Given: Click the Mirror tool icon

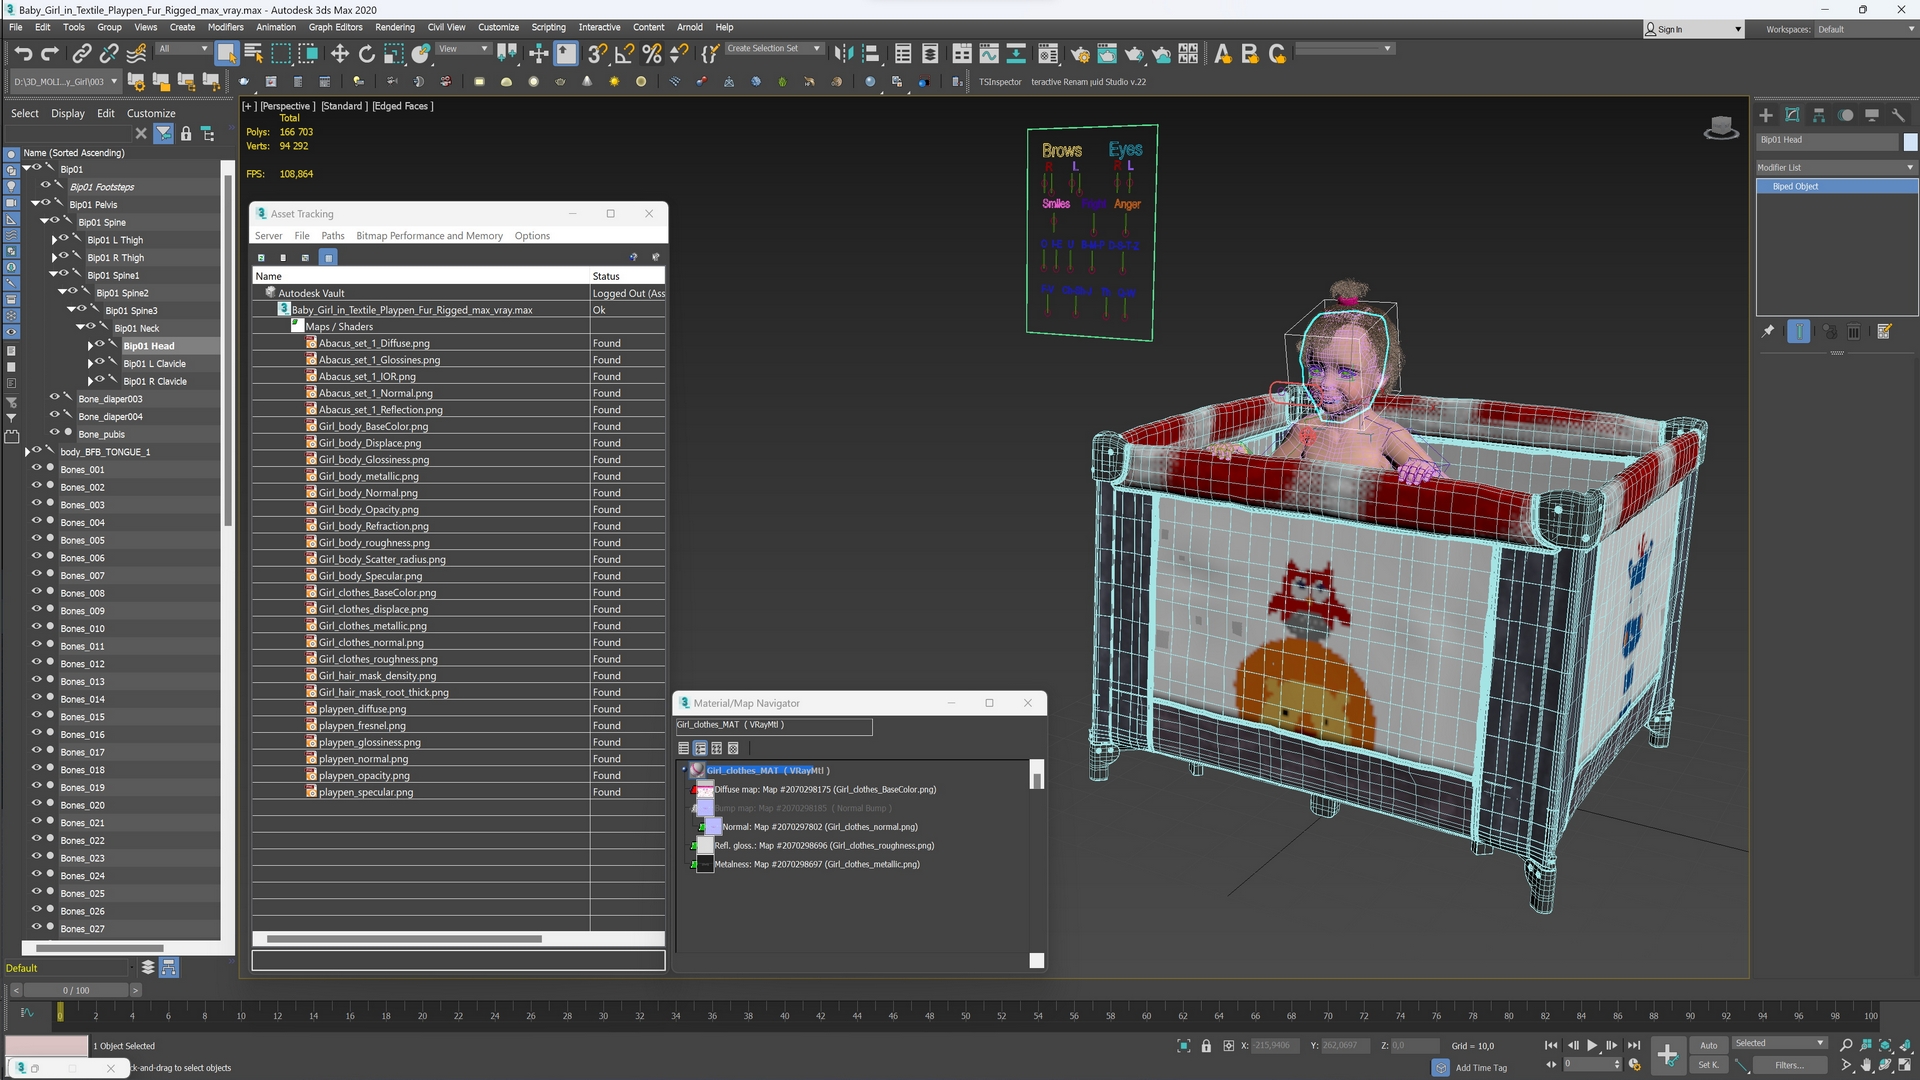Looking at the screenshot, I should tap(844, 54).
